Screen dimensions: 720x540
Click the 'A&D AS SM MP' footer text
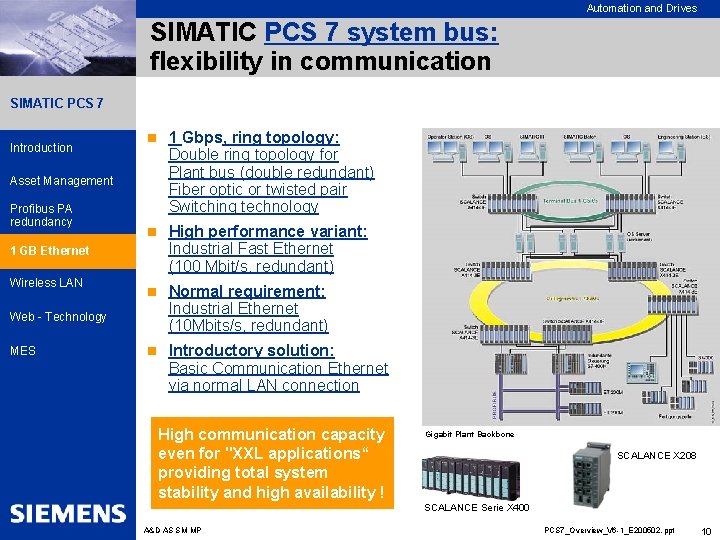pos(173,530)
